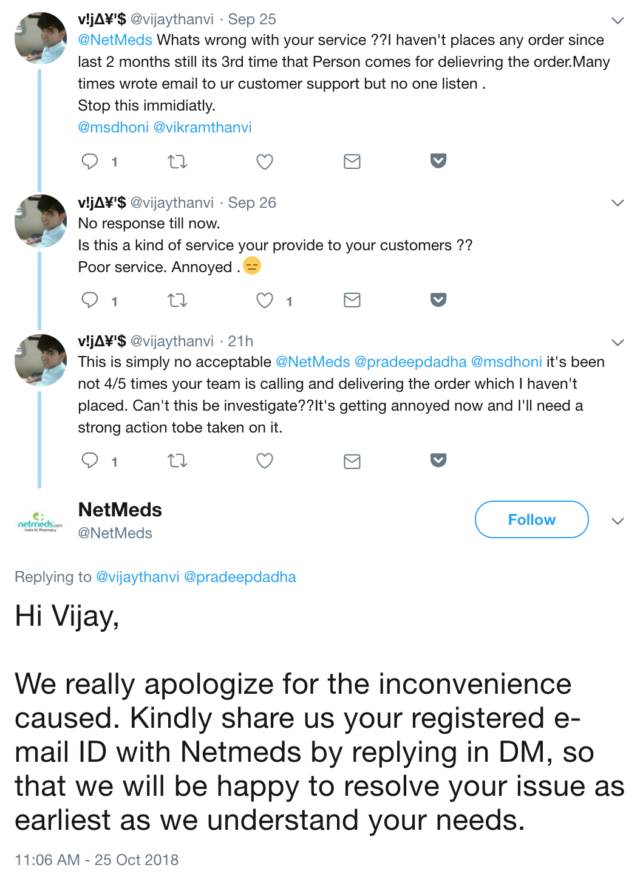
Task: Follow the NetMeds account
Action: (x=531, y=520)
